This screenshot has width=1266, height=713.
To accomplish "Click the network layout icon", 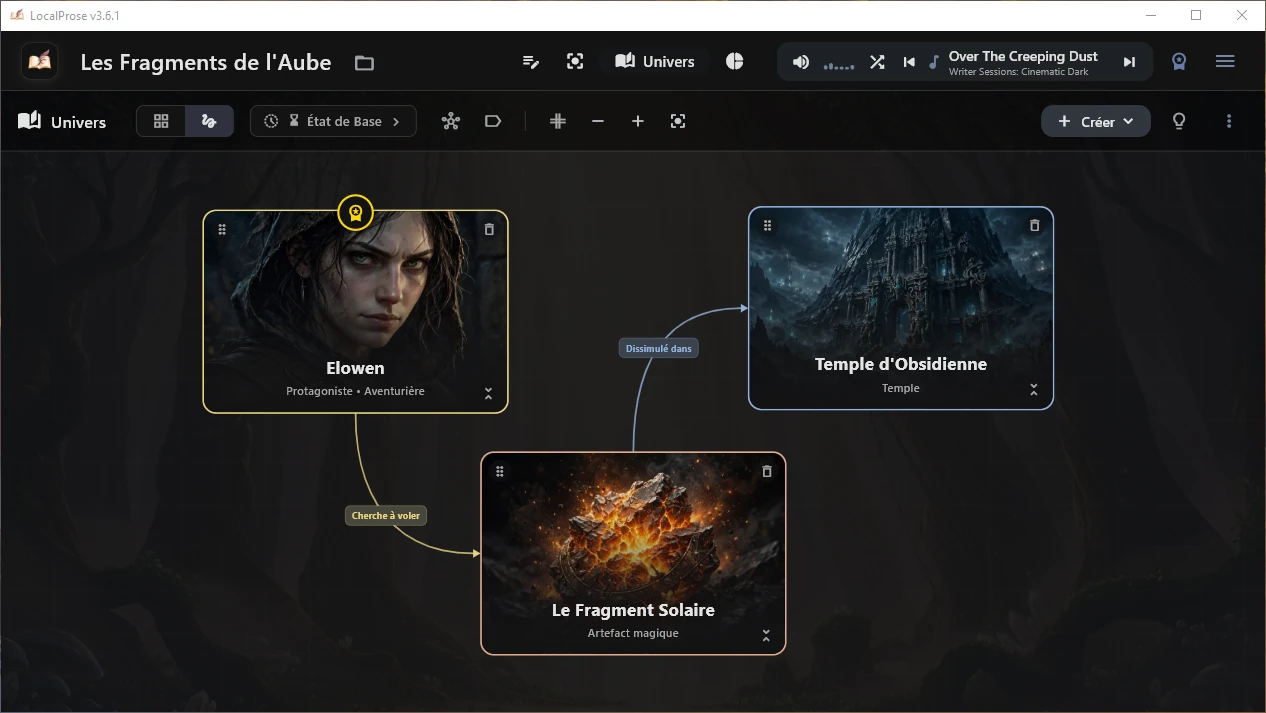I will pos(451,121).
